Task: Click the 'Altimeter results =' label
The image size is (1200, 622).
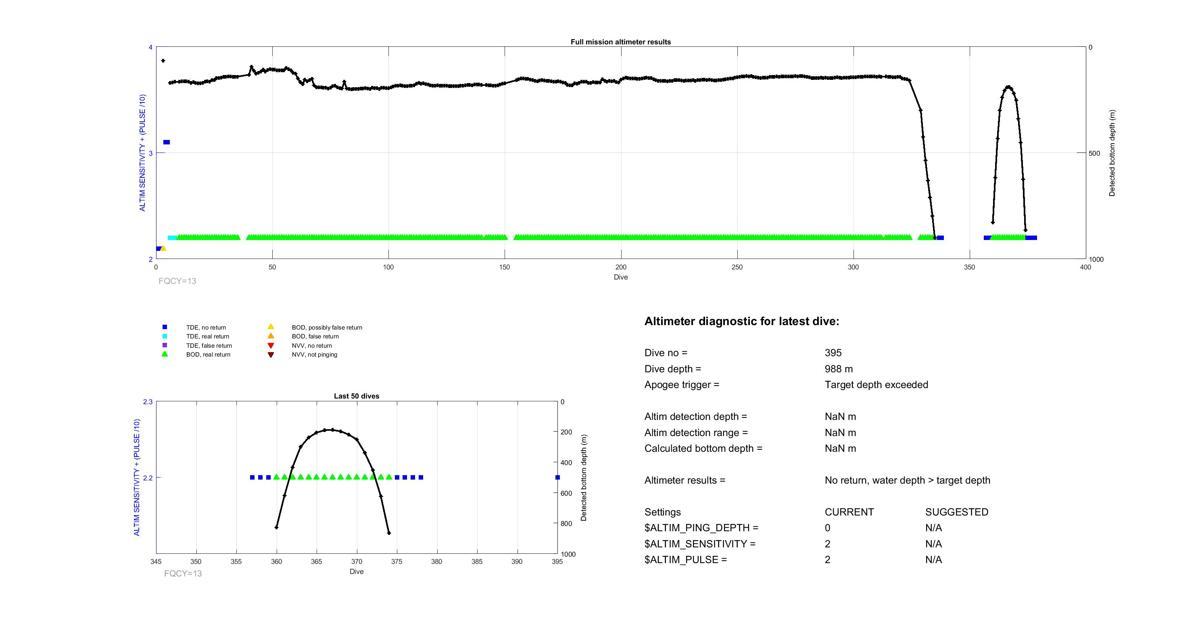Action: [685, 481]
